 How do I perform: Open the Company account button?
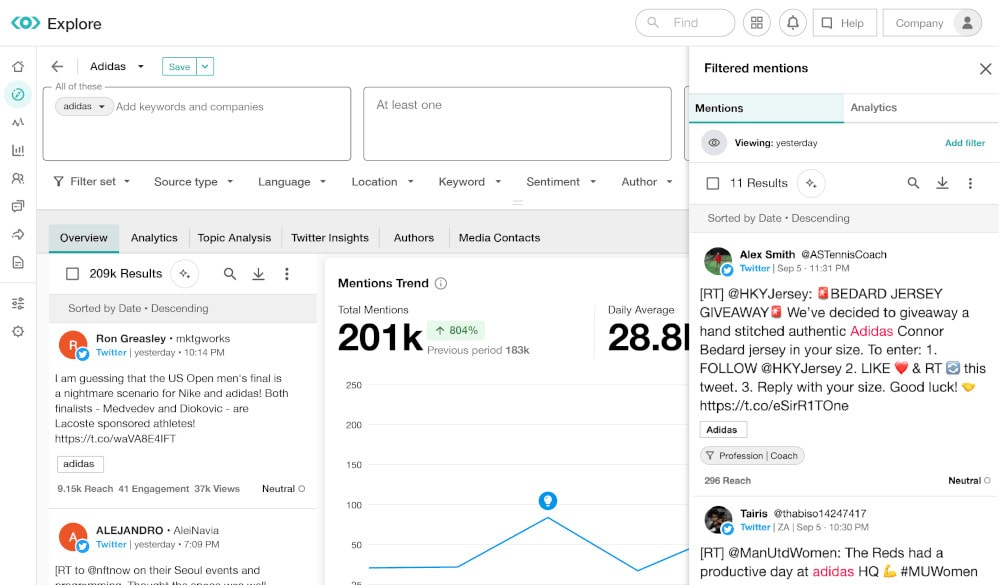[932, 23]
